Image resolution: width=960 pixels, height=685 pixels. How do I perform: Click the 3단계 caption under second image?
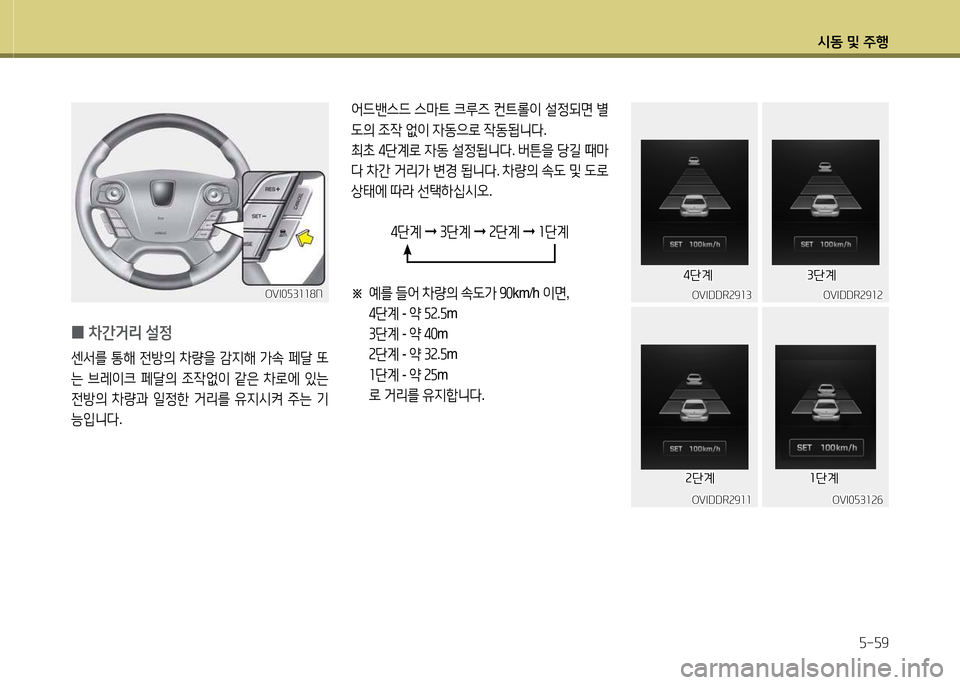point(822,275)
